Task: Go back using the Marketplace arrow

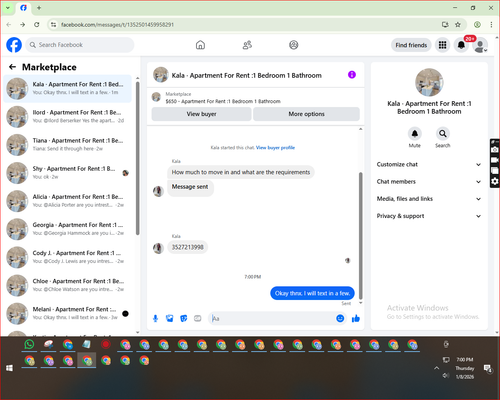Action: (x=12, y=67)
